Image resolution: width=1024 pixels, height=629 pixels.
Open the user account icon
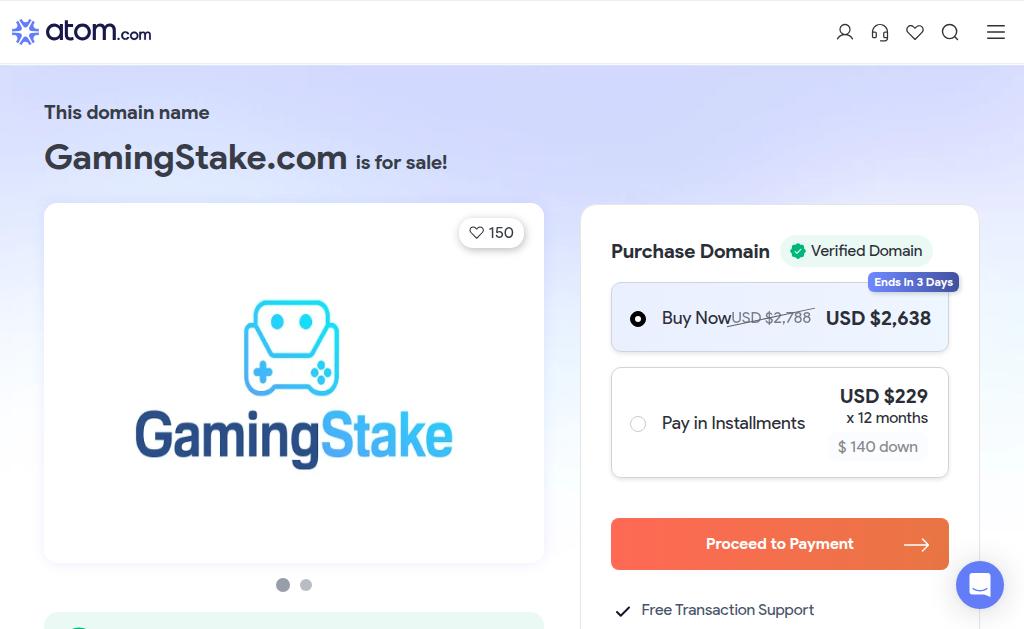[844, 32]
